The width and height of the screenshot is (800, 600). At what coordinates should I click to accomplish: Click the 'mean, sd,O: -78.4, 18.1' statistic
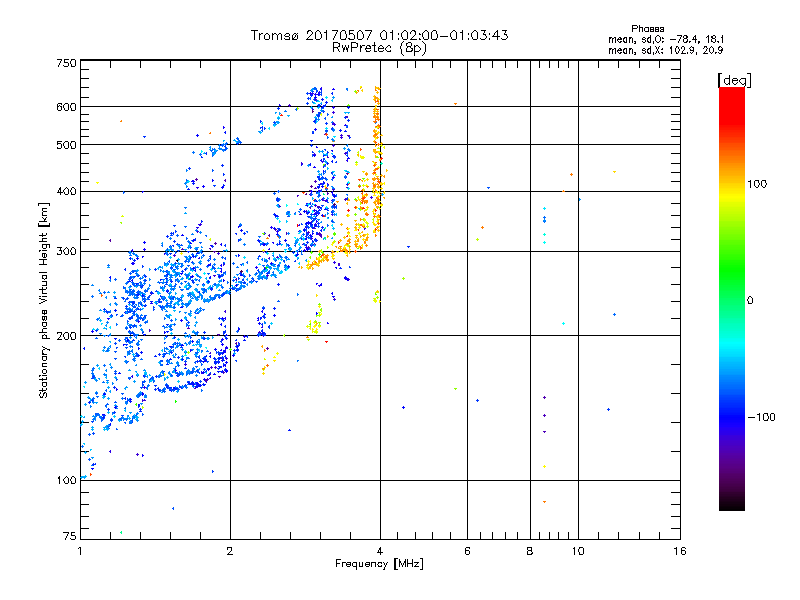tap(666, 39)
